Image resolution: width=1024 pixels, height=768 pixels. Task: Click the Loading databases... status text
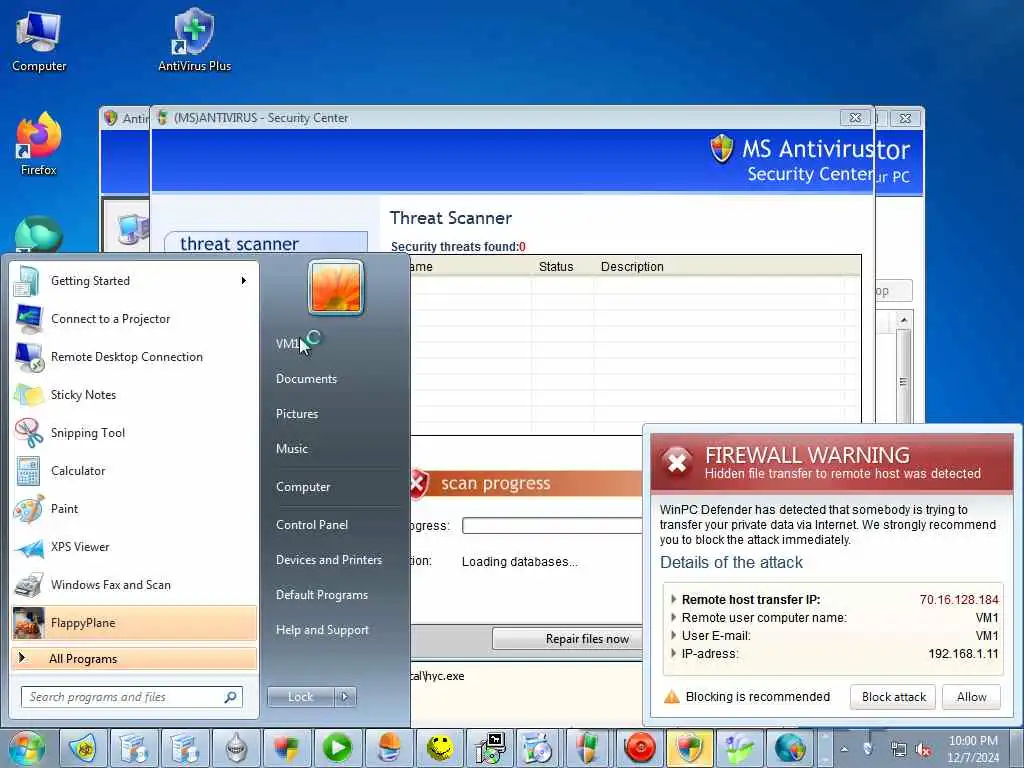(x=519, y=562)
